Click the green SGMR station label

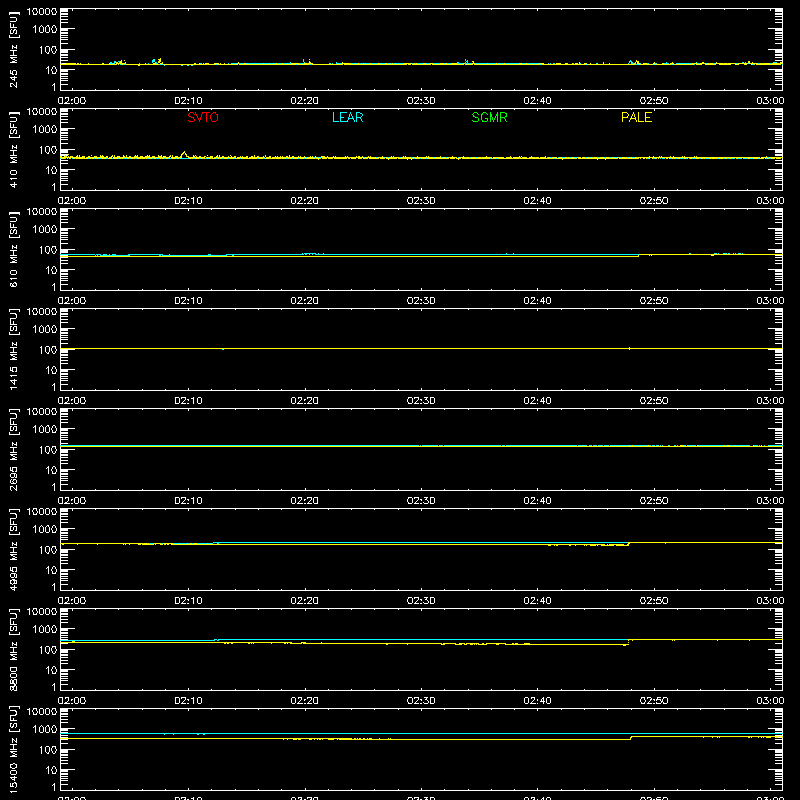coord(489,117)
